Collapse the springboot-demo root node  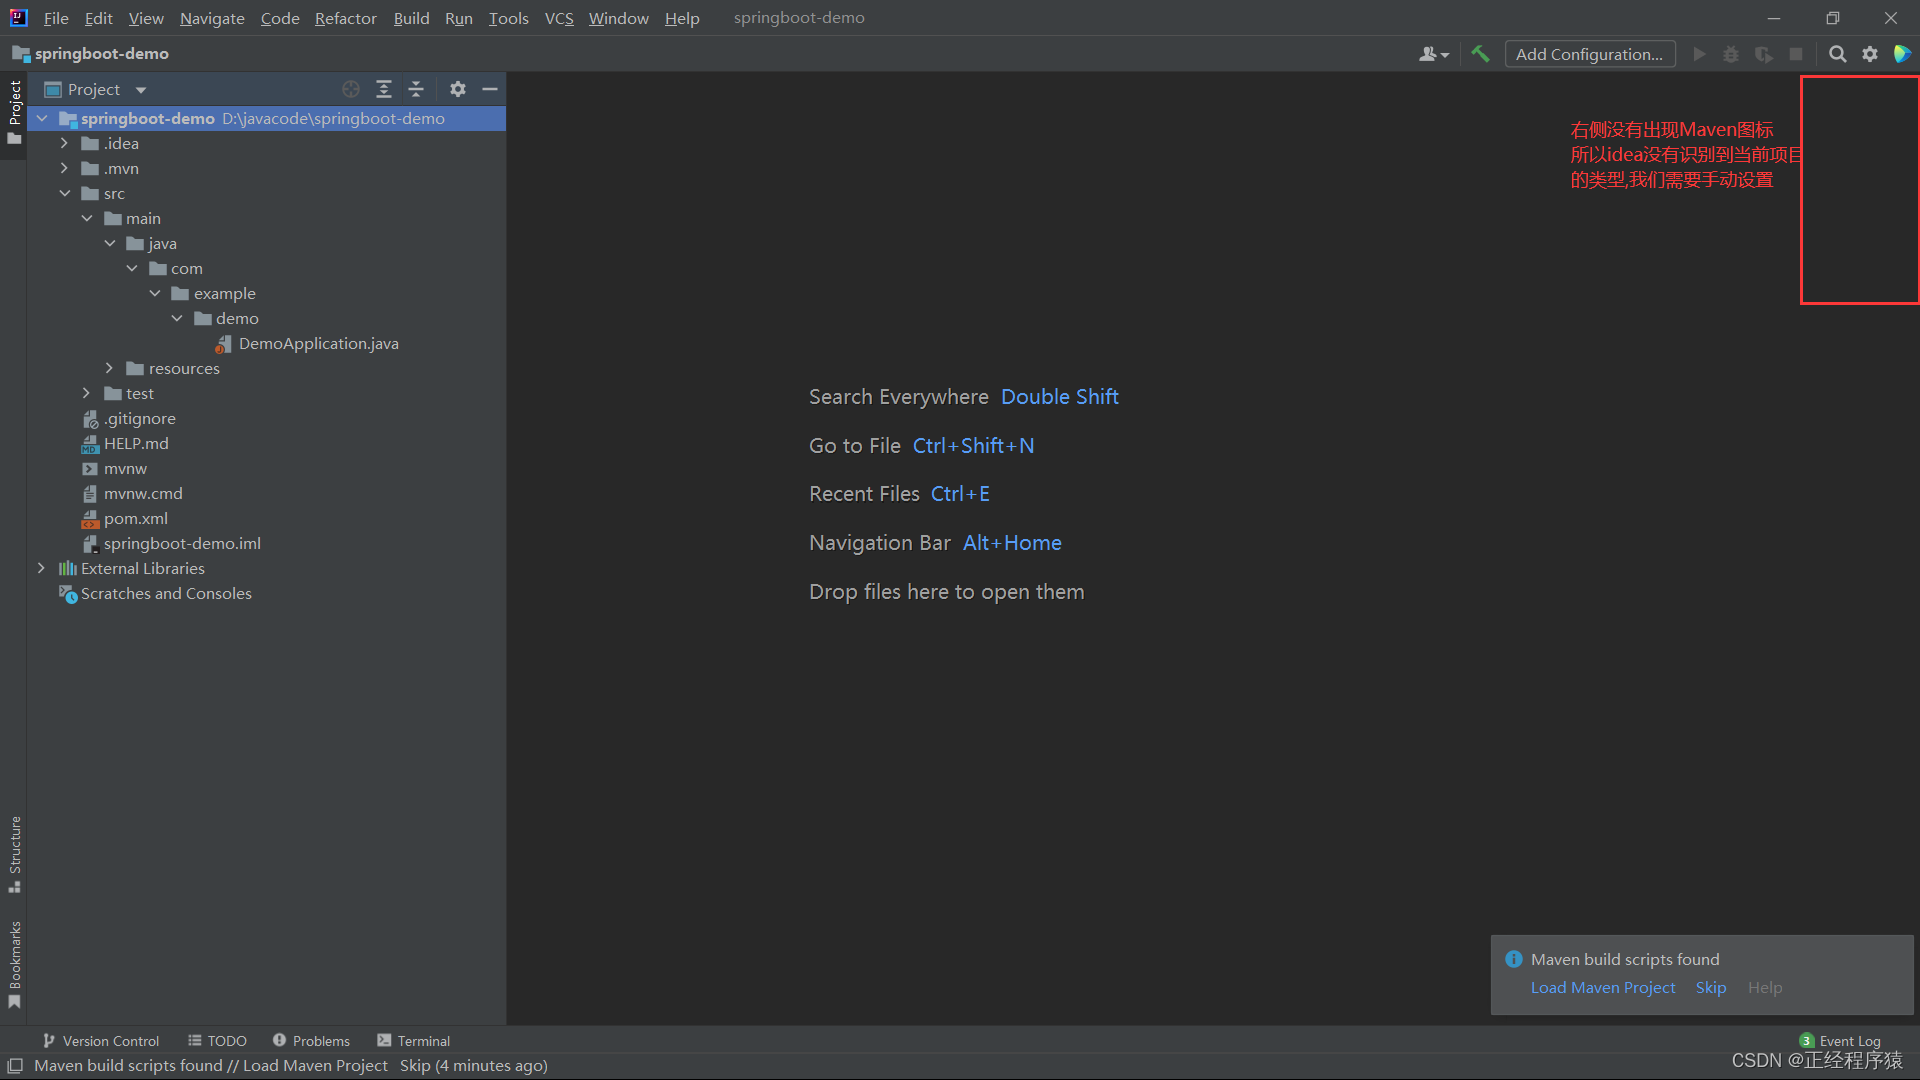[42, 118]
